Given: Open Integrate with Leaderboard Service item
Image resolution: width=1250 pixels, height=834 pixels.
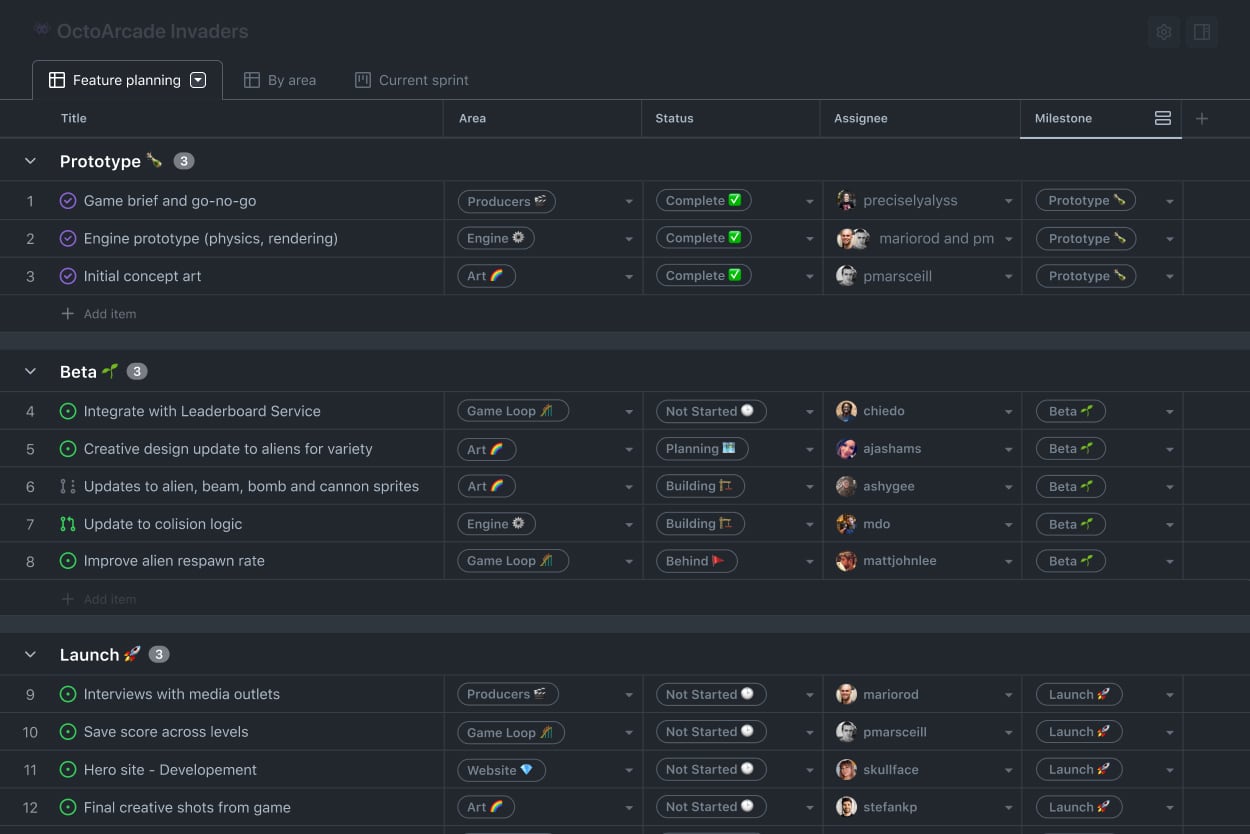Looking at the screenshot, I should [x=202, y=411].
